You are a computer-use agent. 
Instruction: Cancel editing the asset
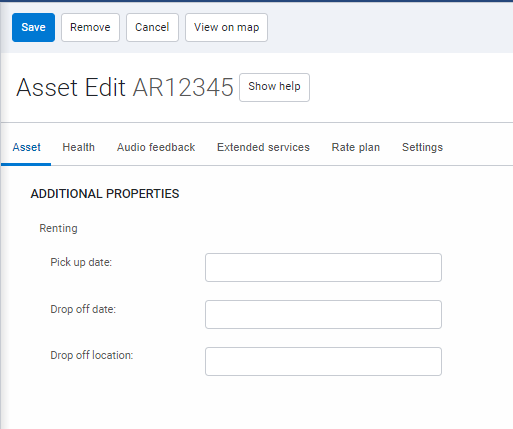click(152, 27)
